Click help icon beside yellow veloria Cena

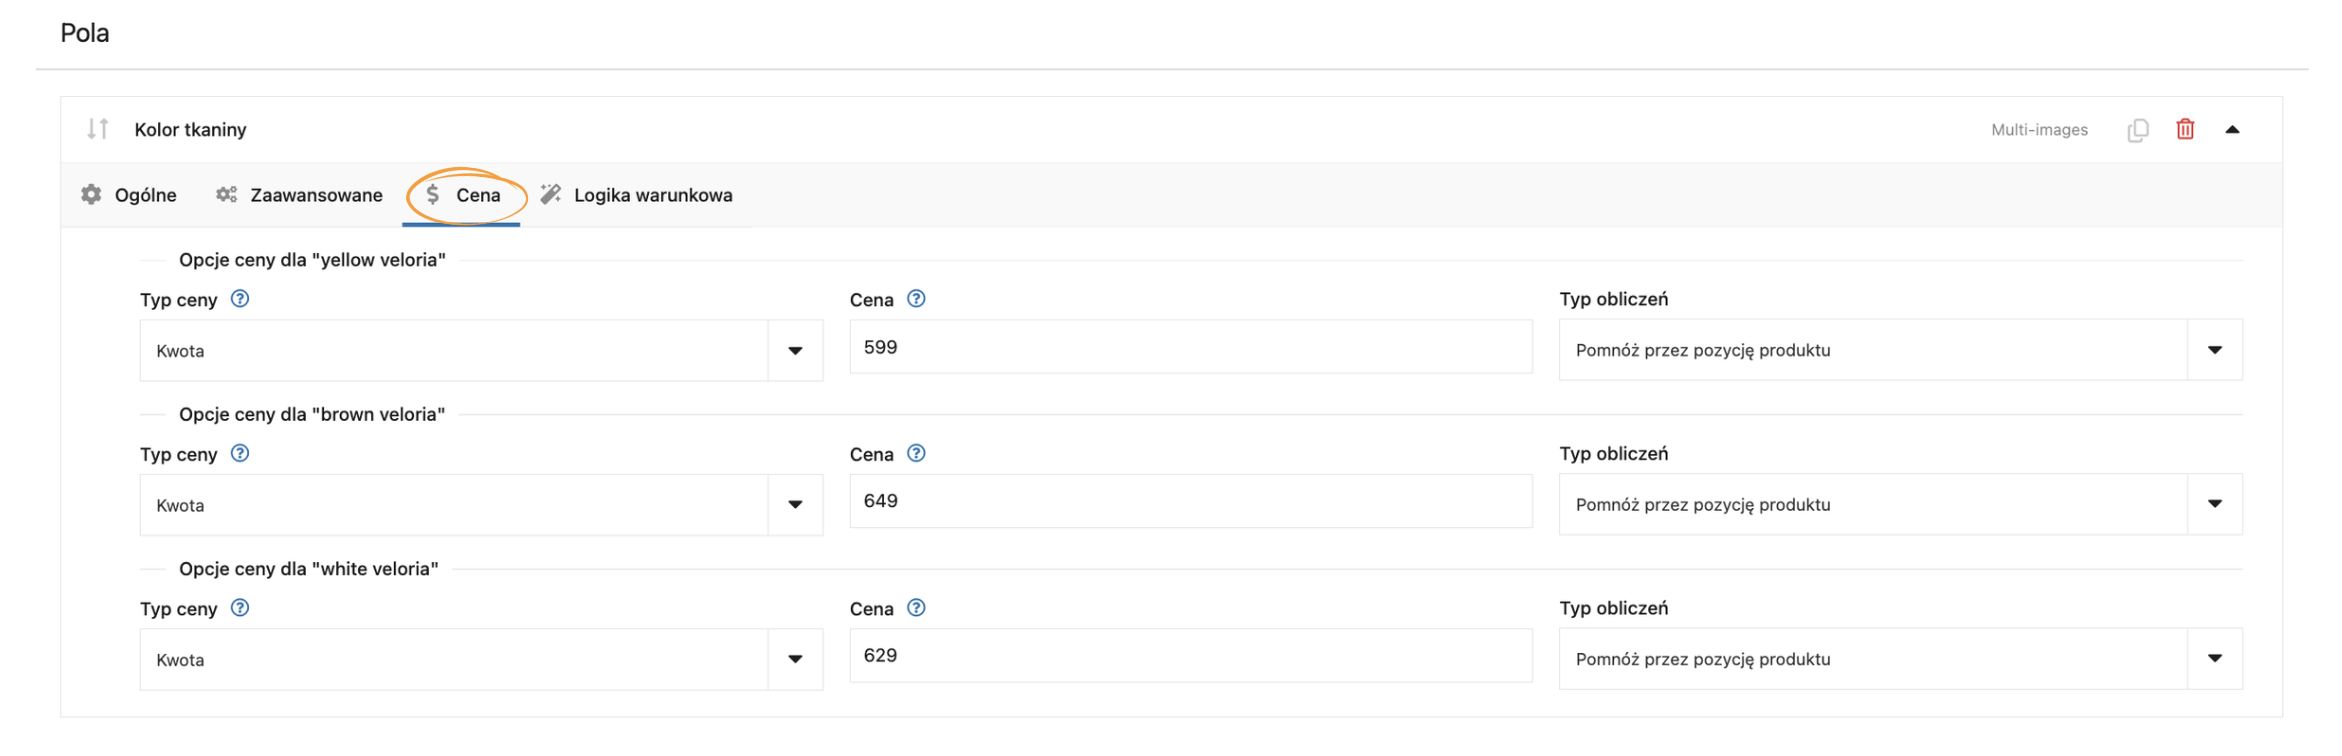[916, 299]
